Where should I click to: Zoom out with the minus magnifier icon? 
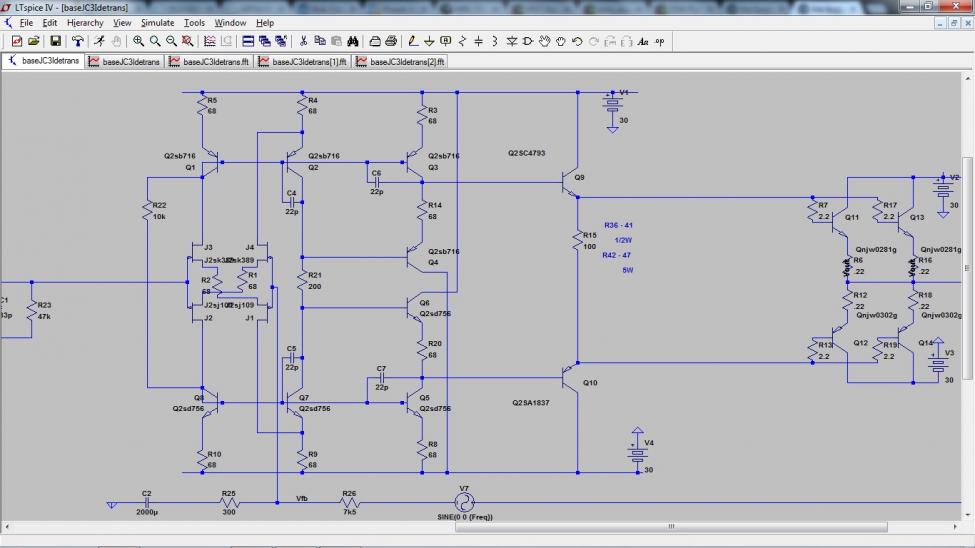(171, 41)
